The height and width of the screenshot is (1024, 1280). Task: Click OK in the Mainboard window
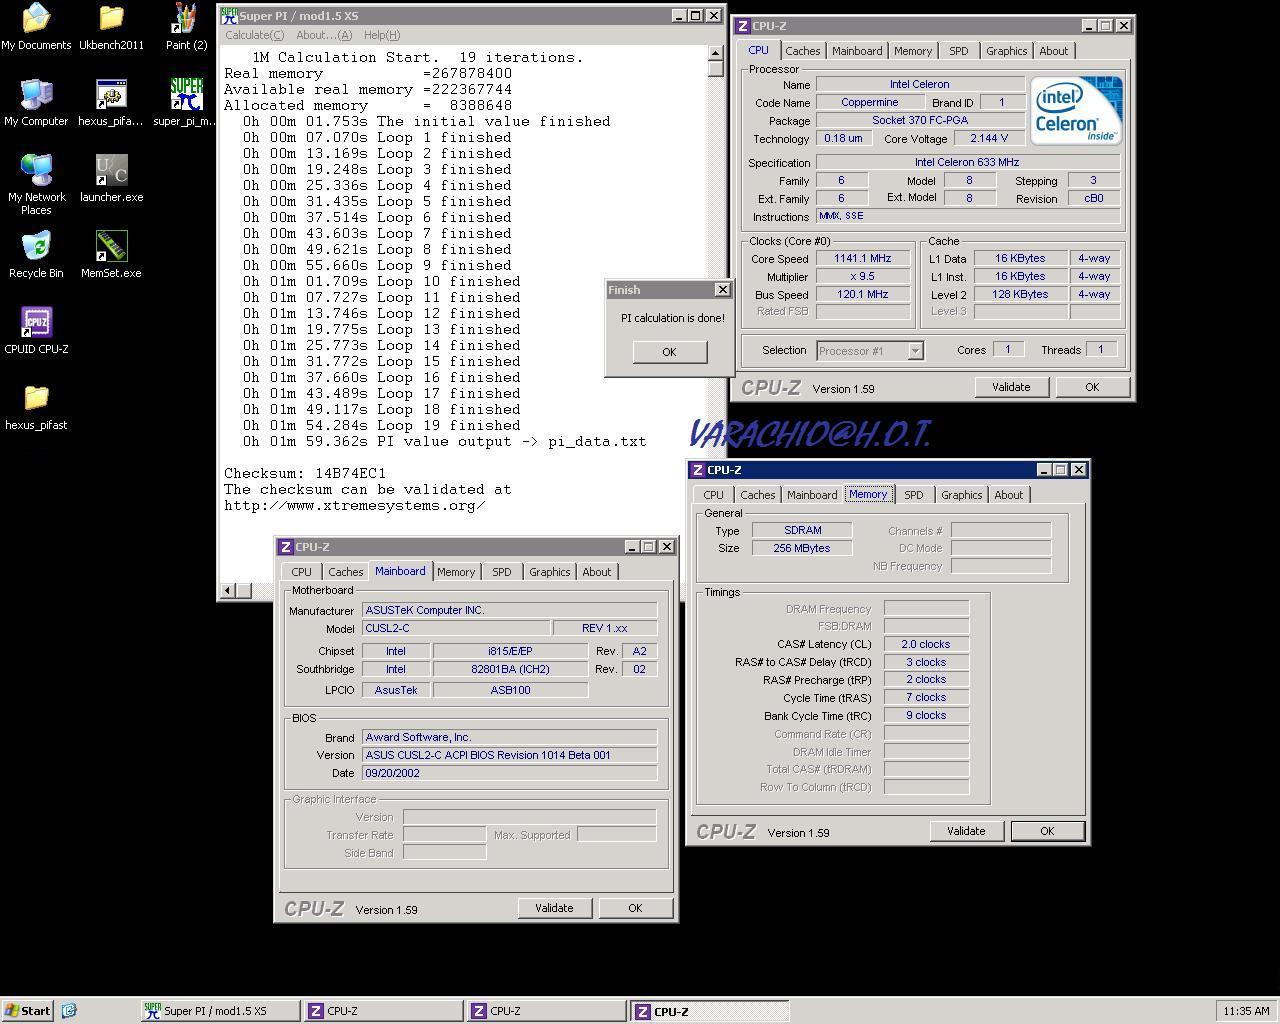point(635,908)
